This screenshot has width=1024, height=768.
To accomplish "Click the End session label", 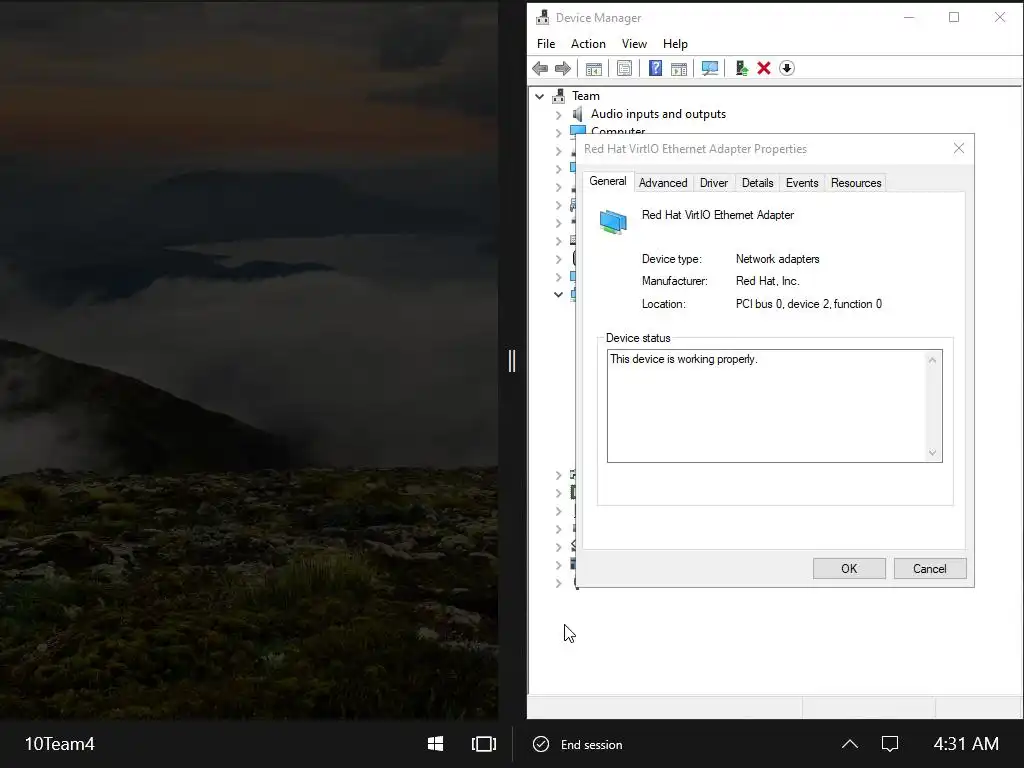I will tap(592, 744).
